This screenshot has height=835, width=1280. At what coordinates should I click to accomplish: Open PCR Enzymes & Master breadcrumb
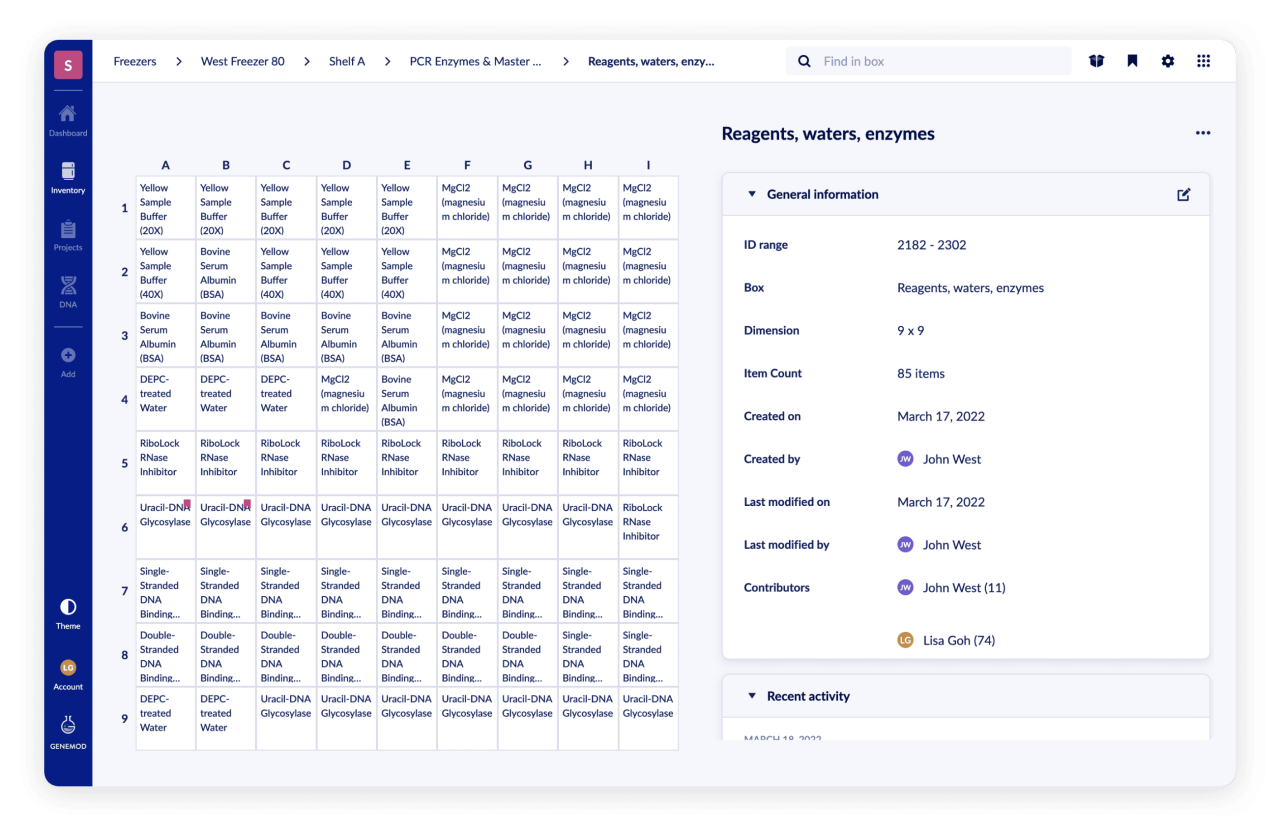point(475,61)
